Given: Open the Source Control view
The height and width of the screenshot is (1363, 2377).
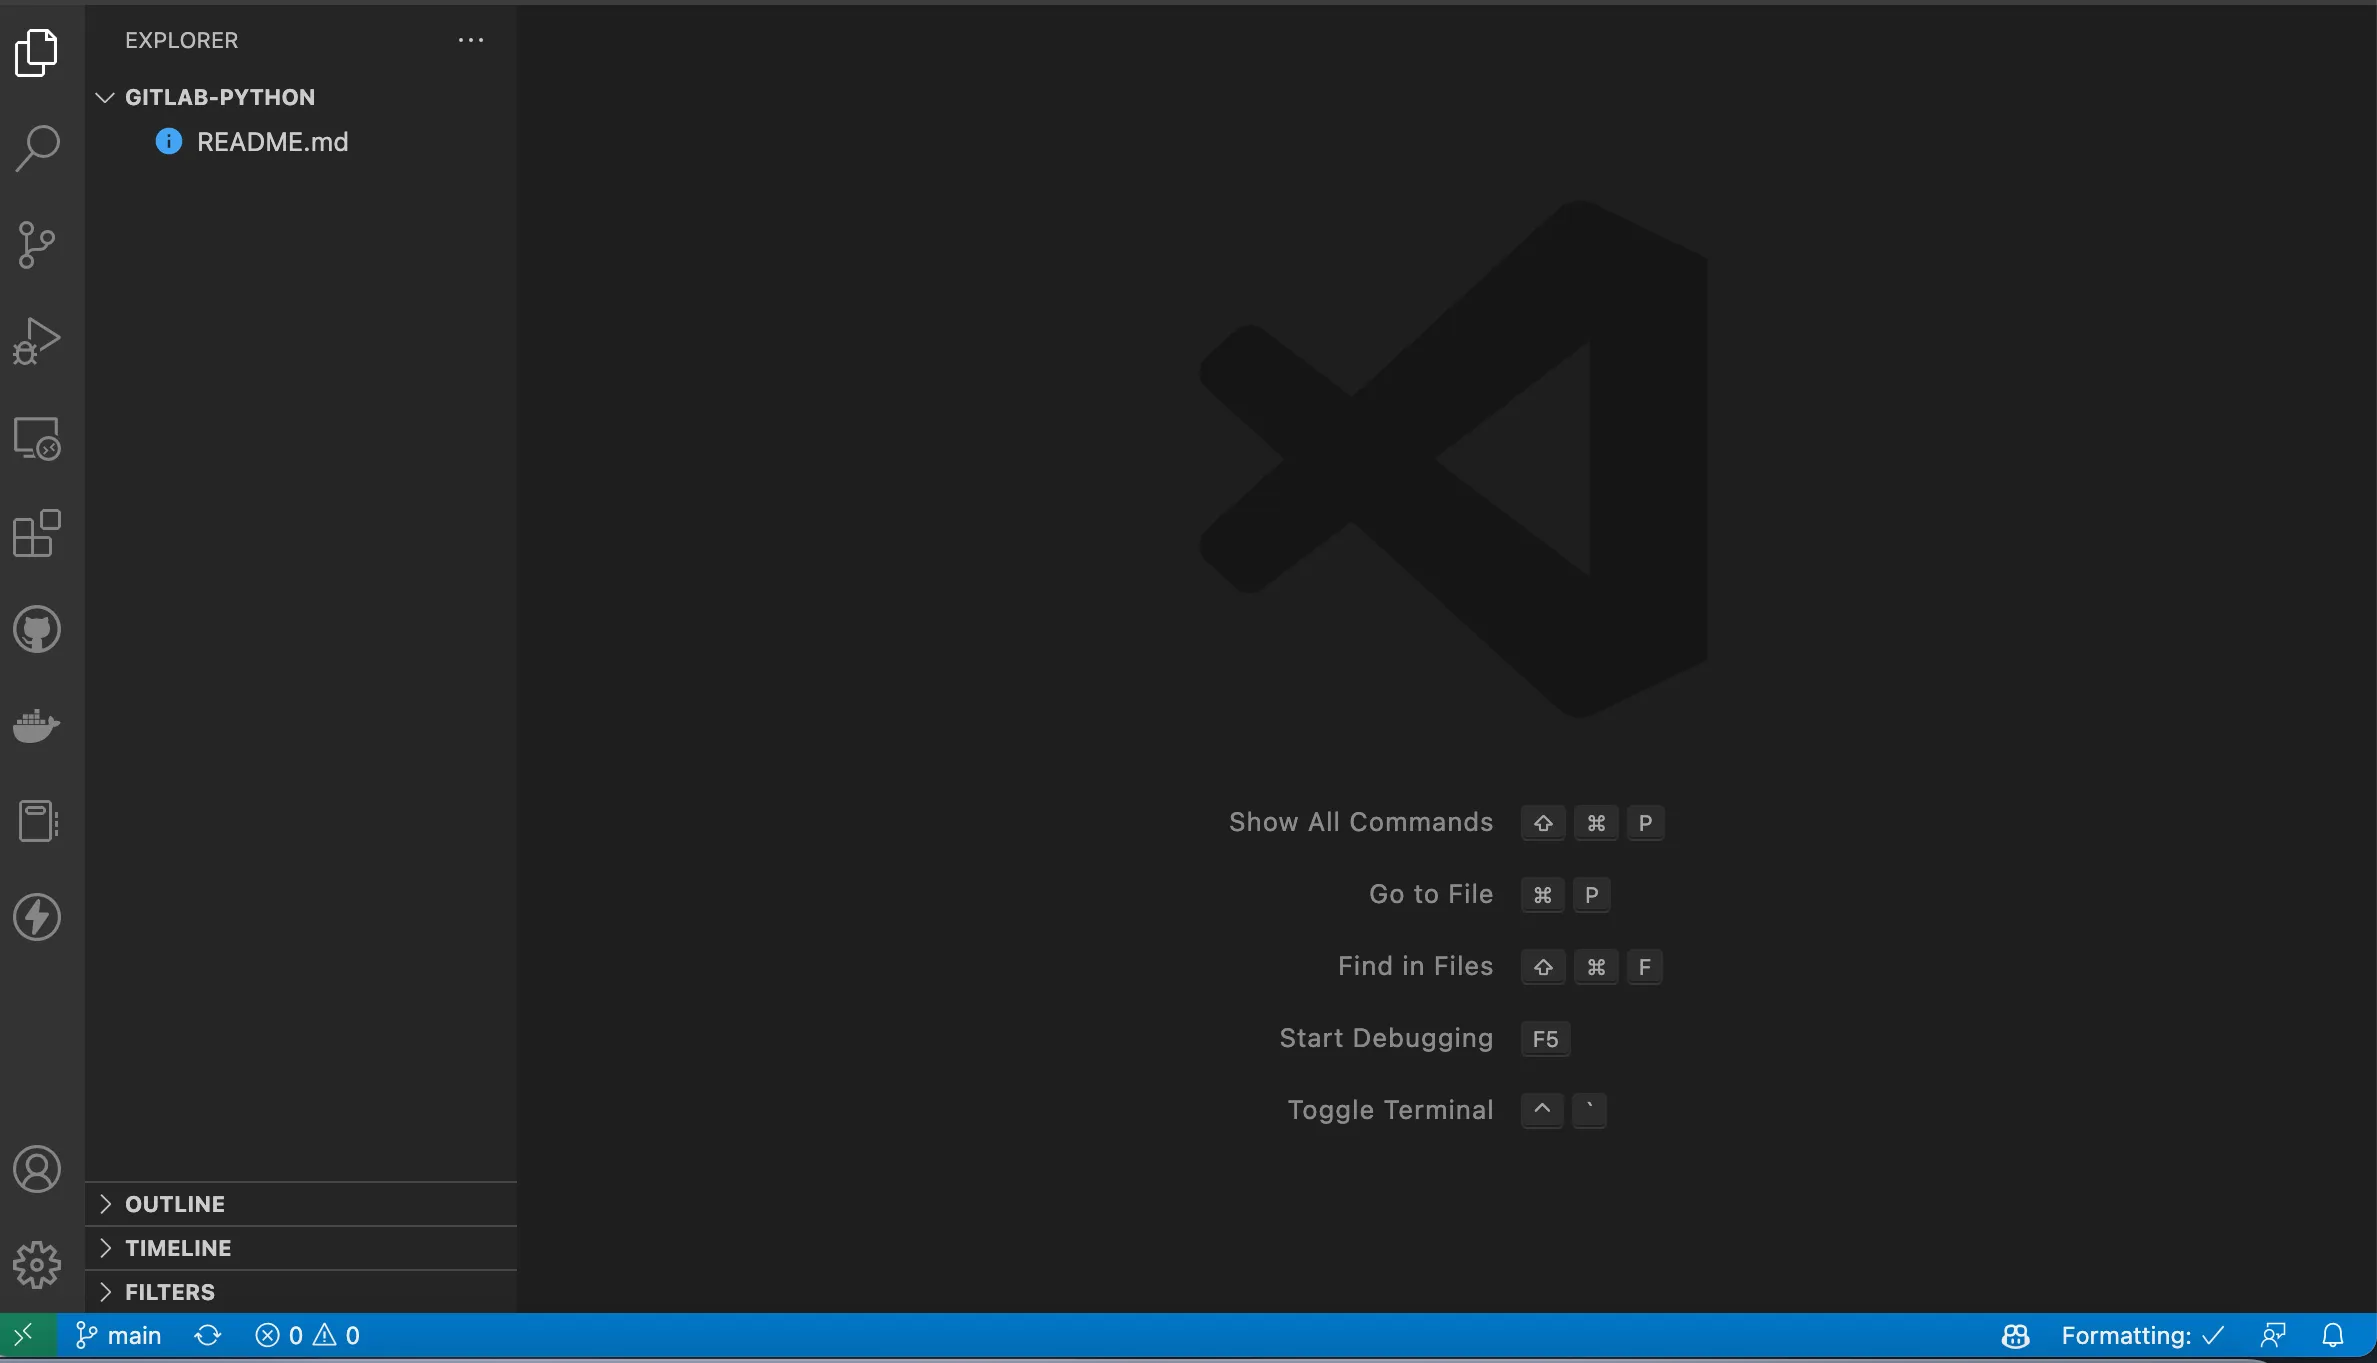Looking at the screenshot, I should click(37, 245).
